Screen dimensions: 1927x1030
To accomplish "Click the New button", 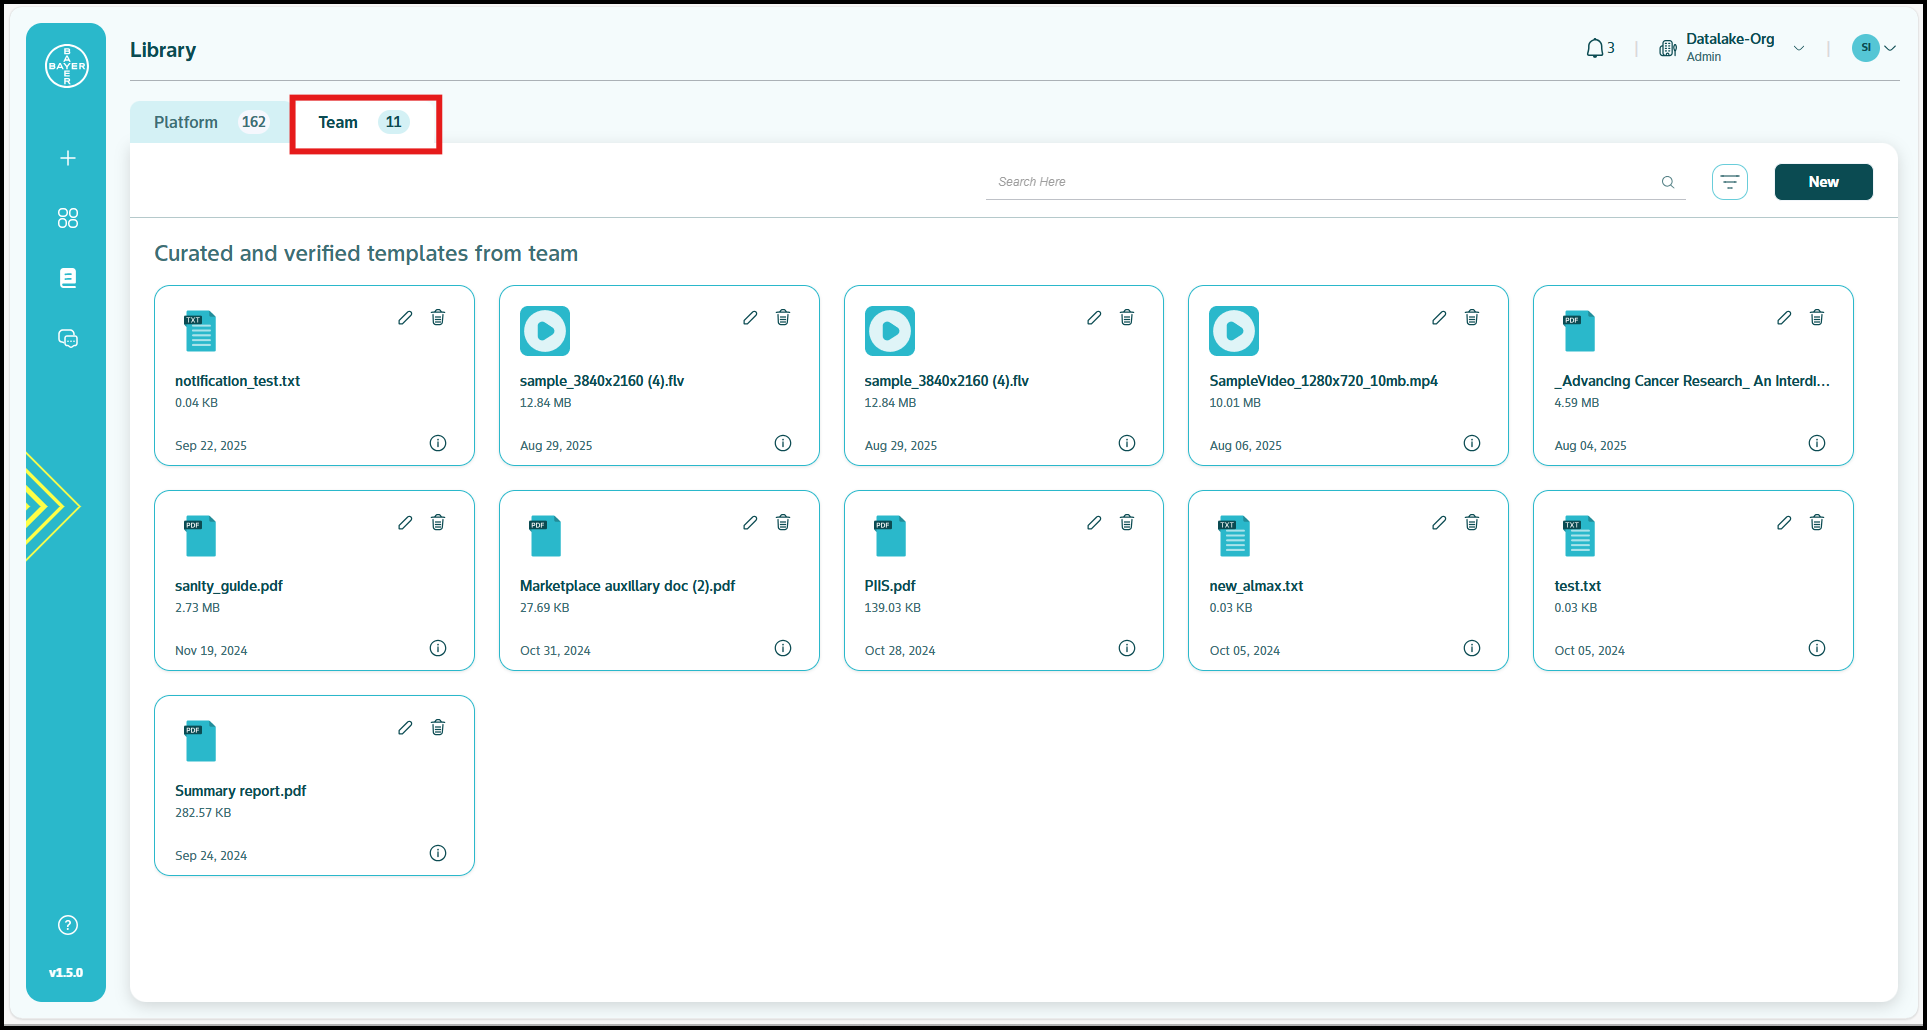I will [1823, 182].
